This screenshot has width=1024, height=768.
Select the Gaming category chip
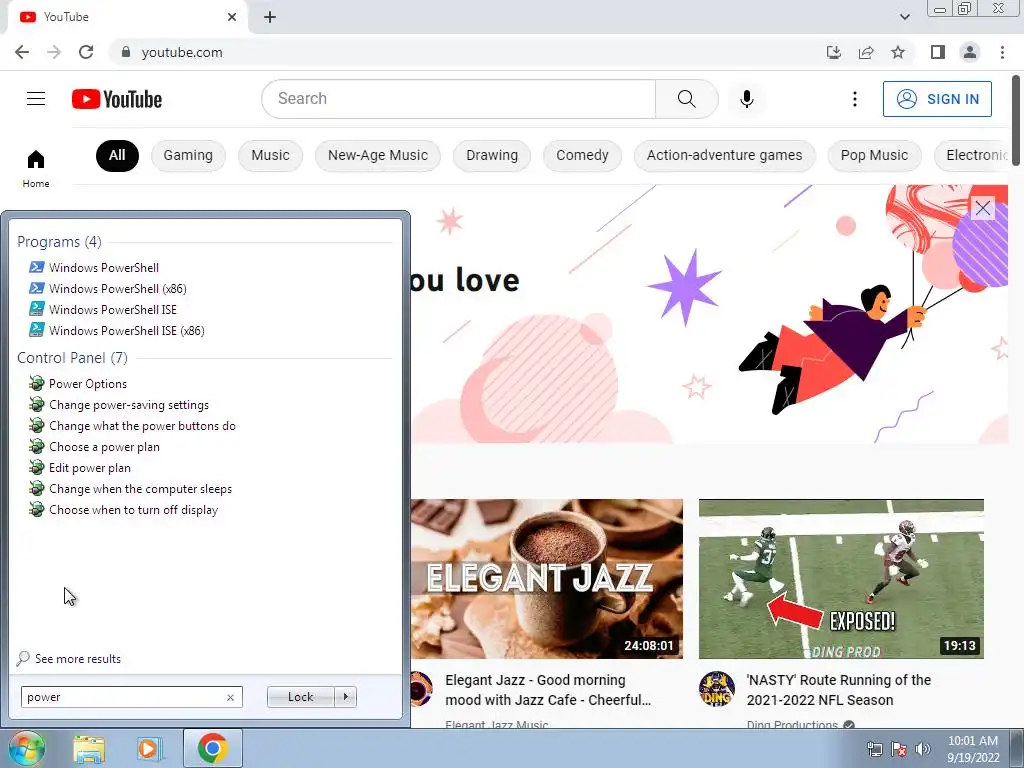coord(188,155)
